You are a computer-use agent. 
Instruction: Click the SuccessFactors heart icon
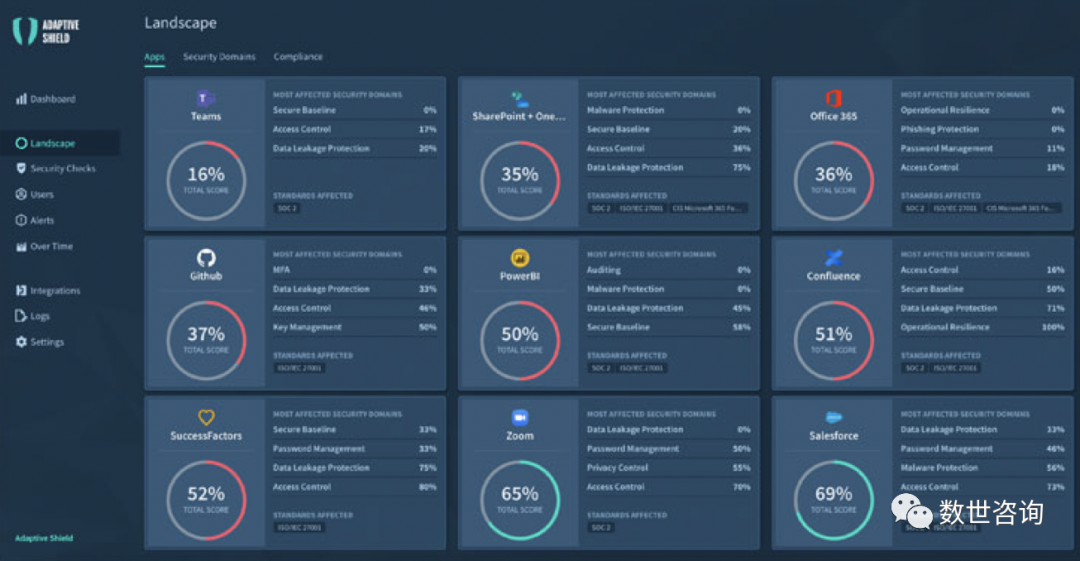click(x=206, y=417)
